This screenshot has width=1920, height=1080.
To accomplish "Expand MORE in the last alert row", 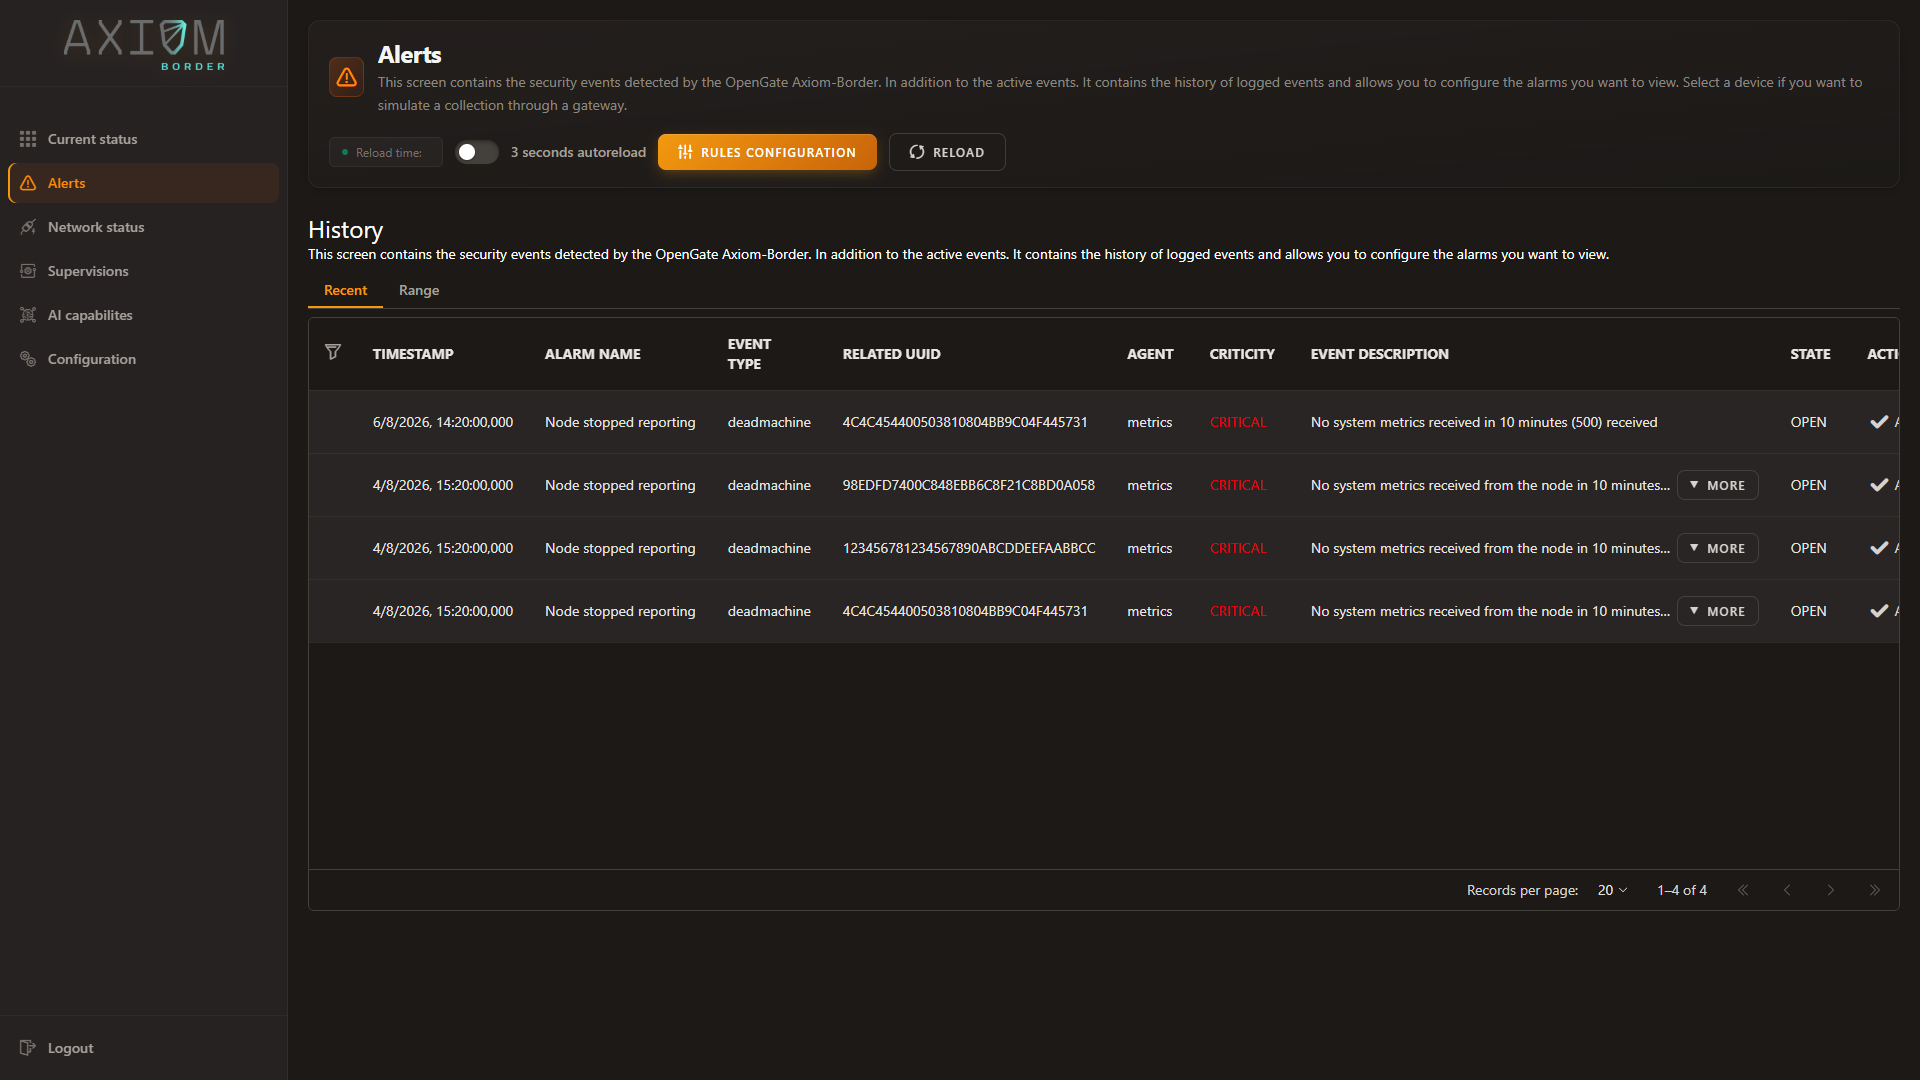I will pos(1717,611).
